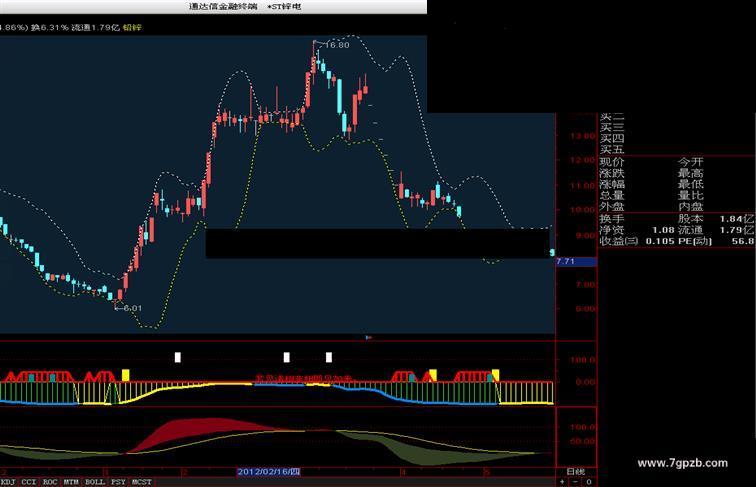Image resolution: width=756 pixels, height=487 pixels.
Task: Click the 16.80 high price label
Action: [x=337, y=45]
